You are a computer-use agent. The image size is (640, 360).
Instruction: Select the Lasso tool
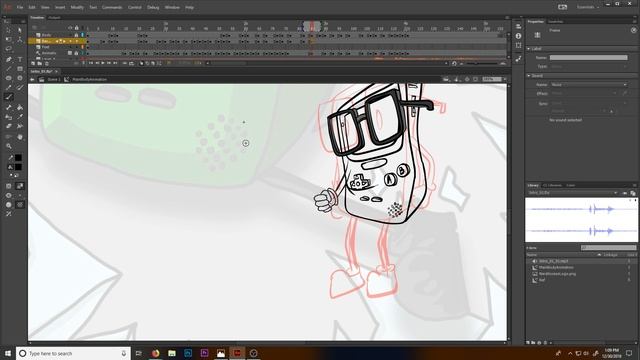(x=9, y=49)
